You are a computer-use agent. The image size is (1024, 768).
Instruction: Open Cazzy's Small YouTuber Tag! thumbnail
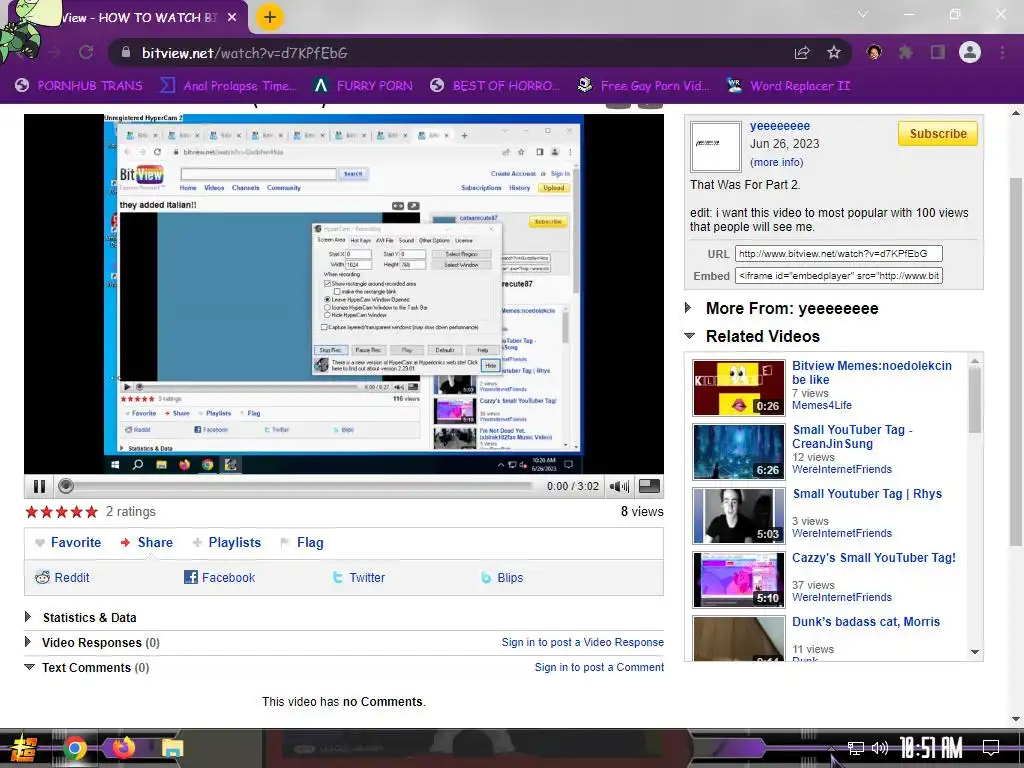click(x=739, y=580)
